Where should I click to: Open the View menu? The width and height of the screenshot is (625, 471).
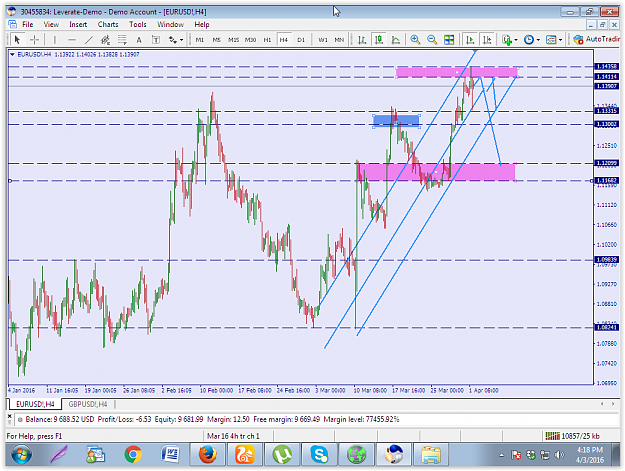pos(51,24)
